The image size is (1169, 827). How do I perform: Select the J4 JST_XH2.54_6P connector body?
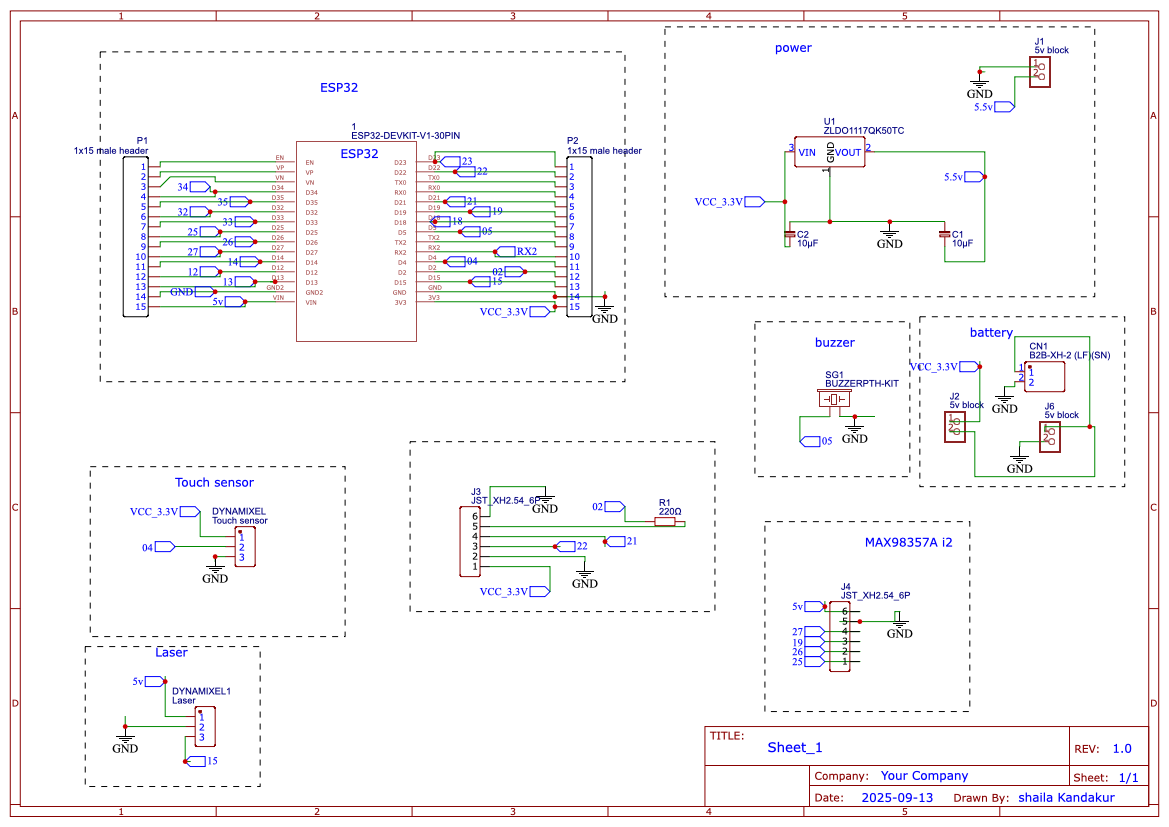point(839,638)
